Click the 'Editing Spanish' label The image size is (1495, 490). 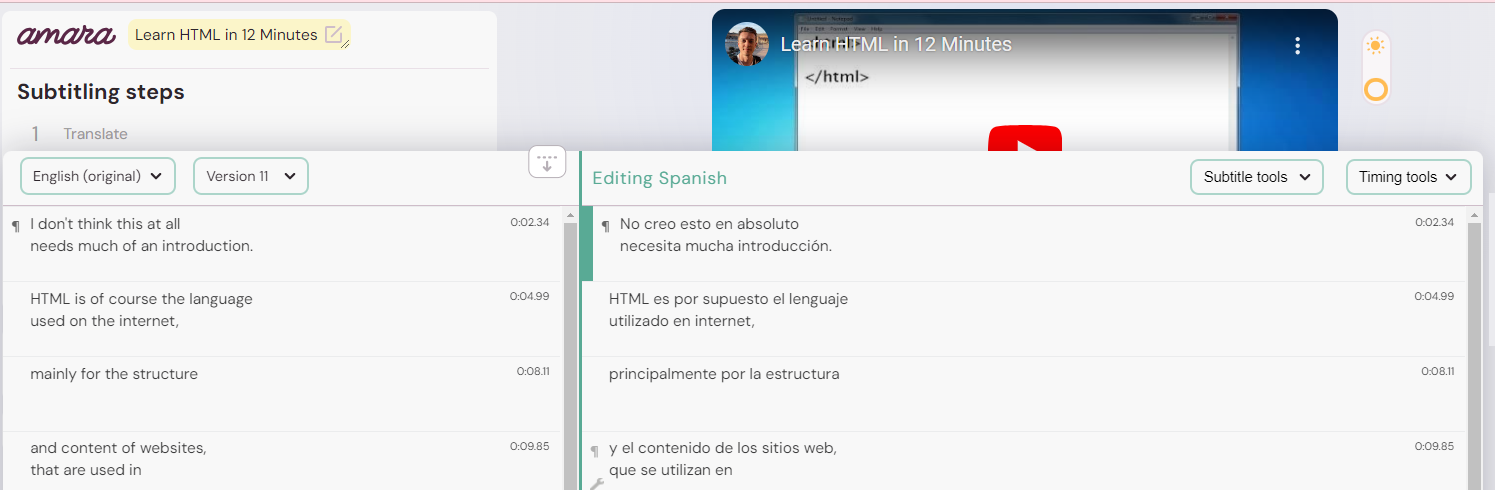click(659, 178)
